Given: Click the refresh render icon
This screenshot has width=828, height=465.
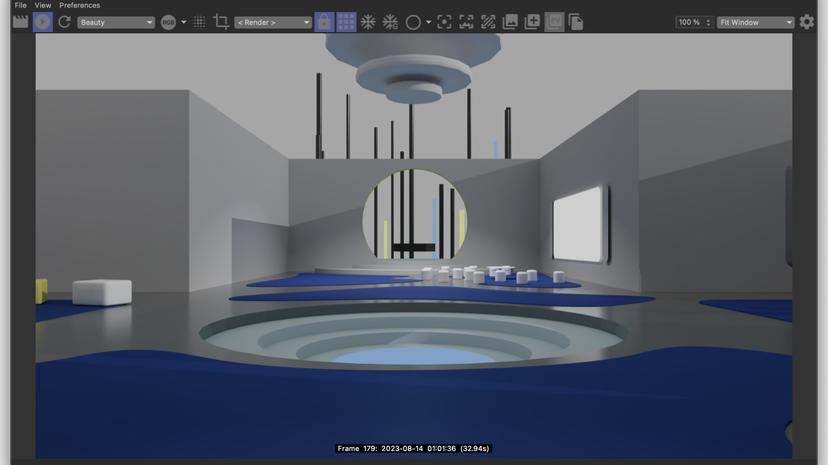Looking at the screenshot, I should click(x=65, y=22).
